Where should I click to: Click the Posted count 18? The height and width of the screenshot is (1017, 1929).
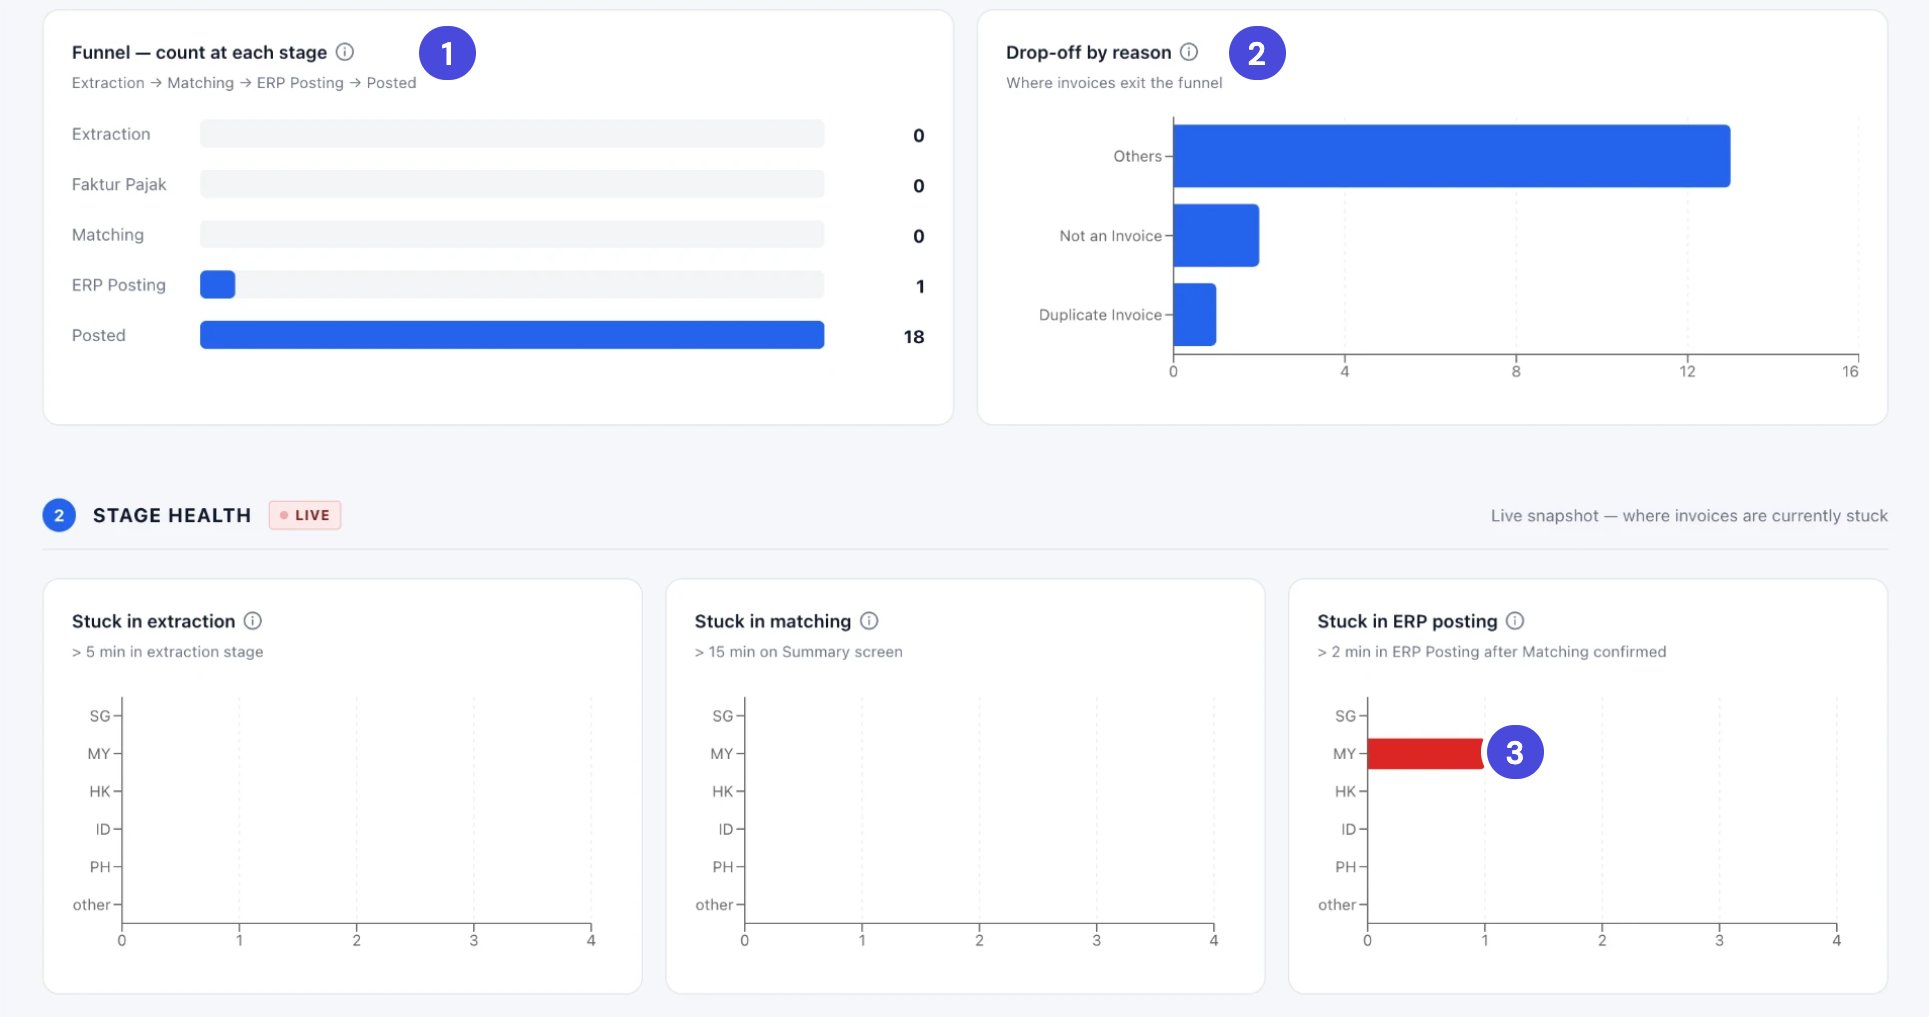pos(914,337)
